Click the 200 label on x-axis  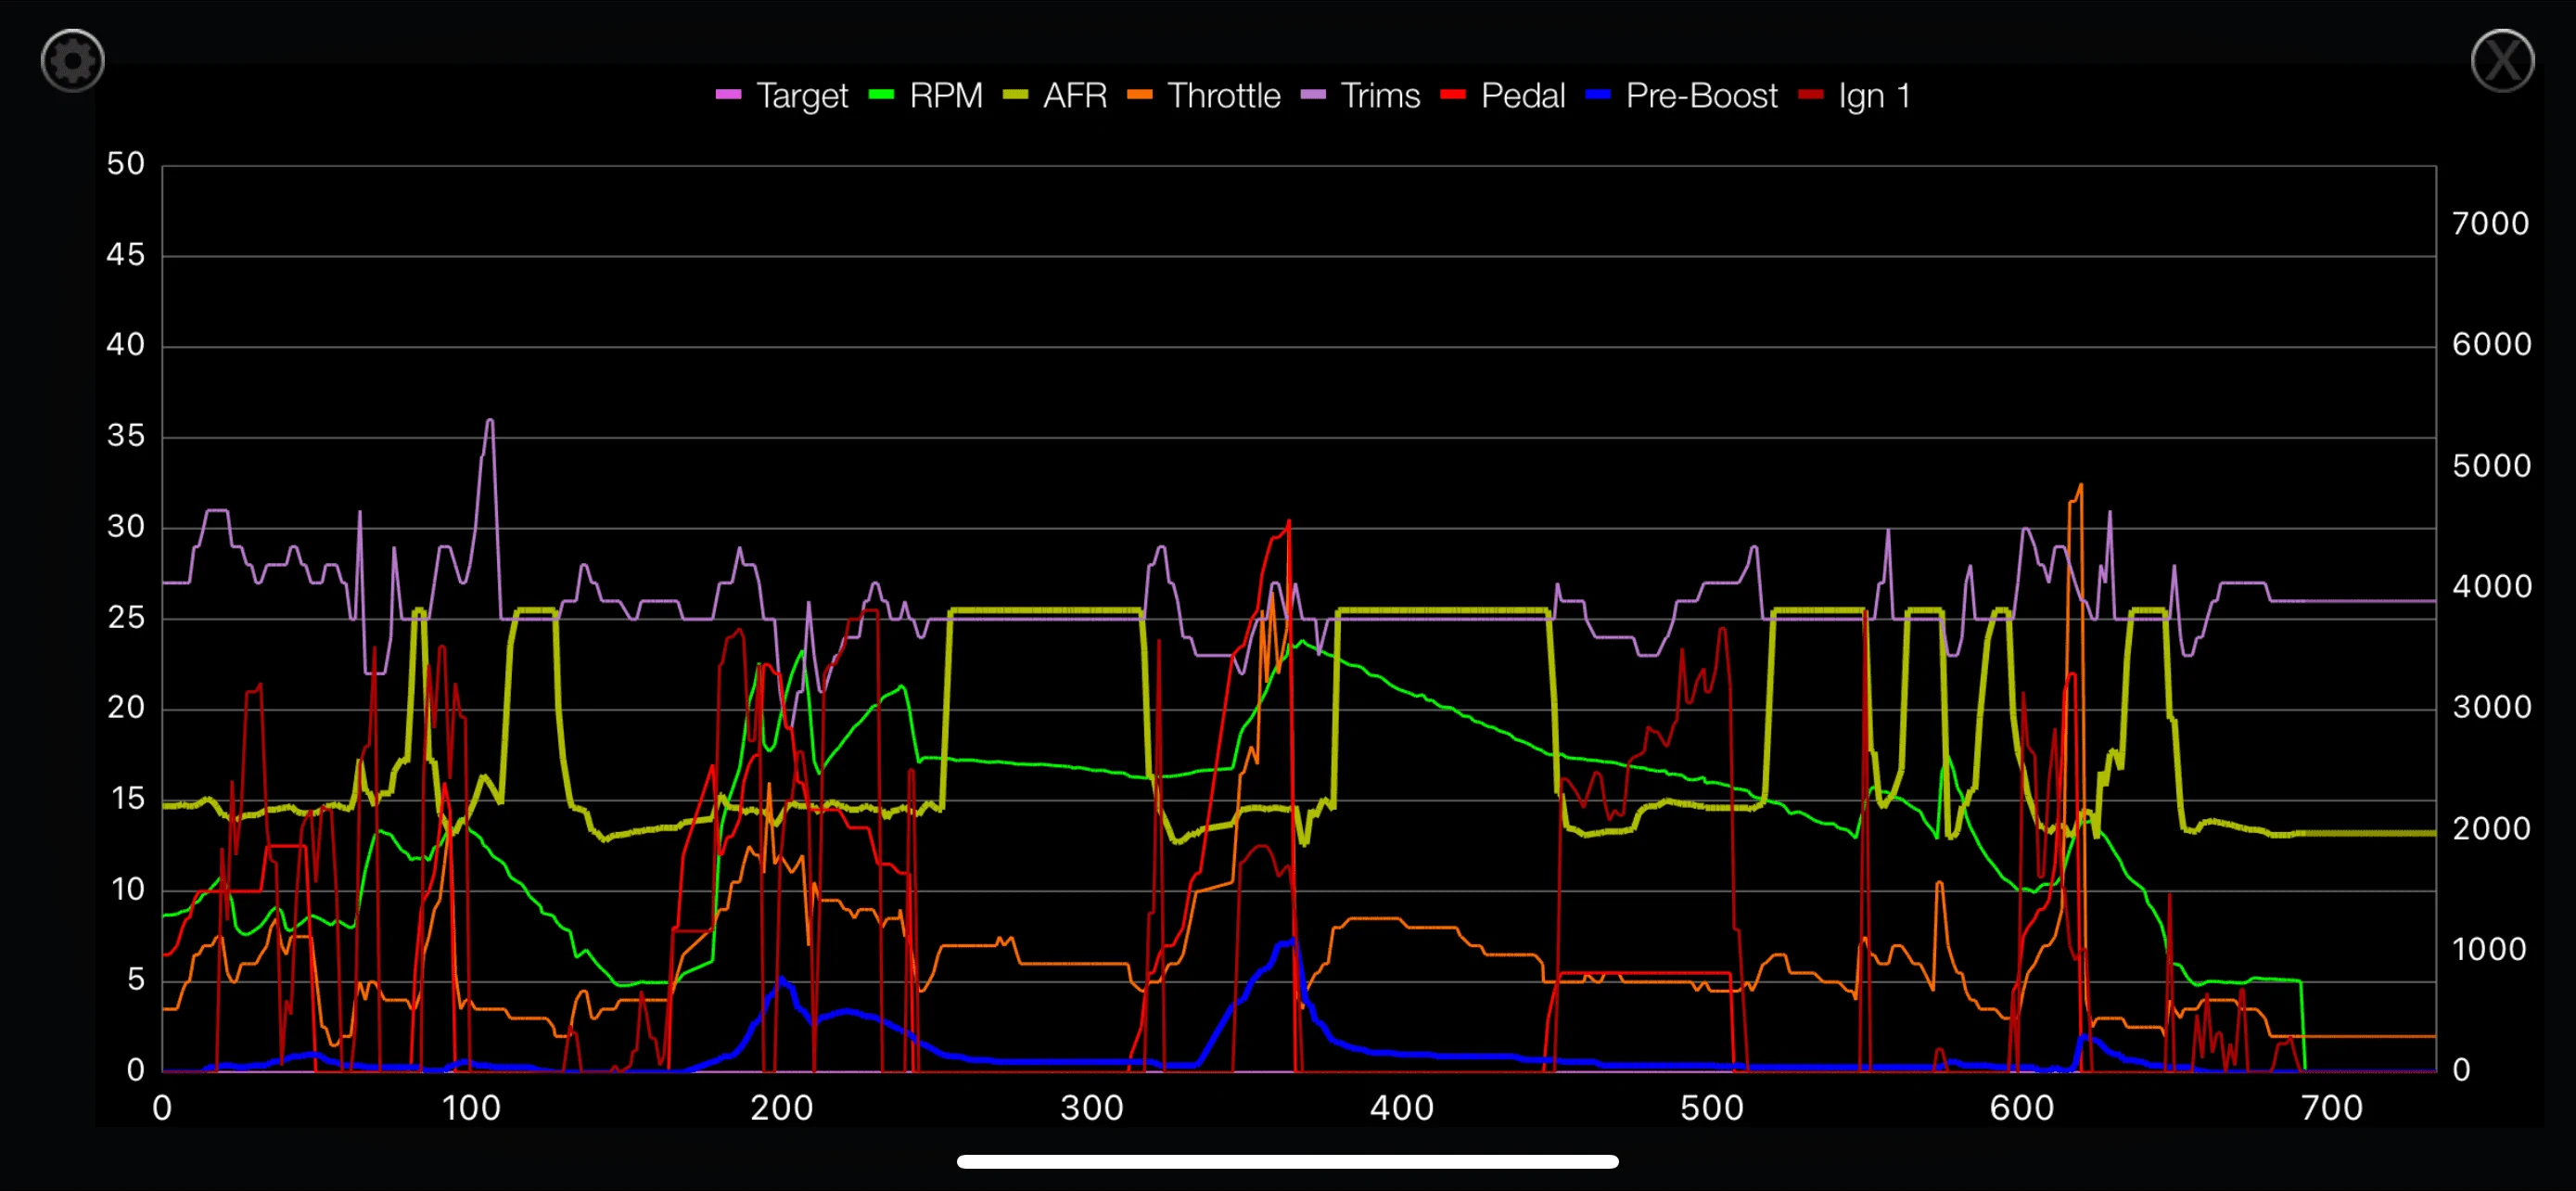[x=782, y=1108]
